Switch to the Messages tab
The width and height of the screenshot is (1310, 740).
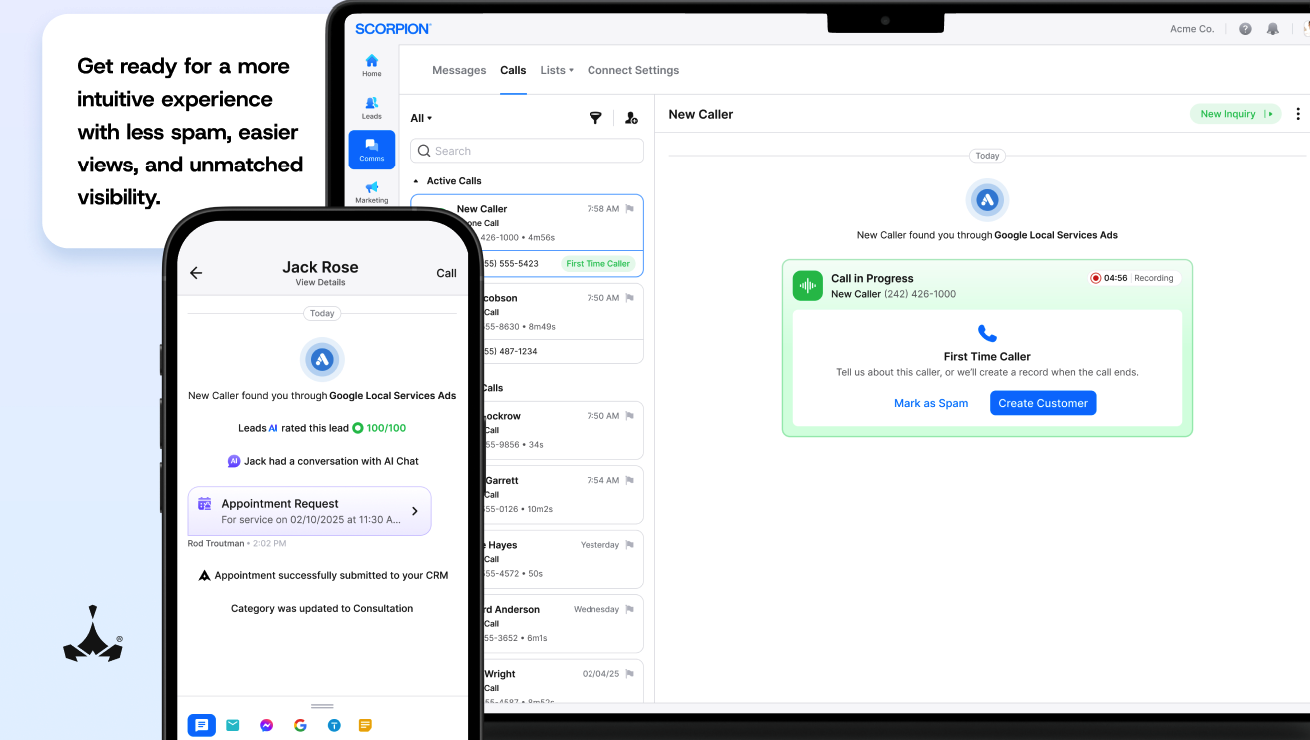click(x=459, y=70)
